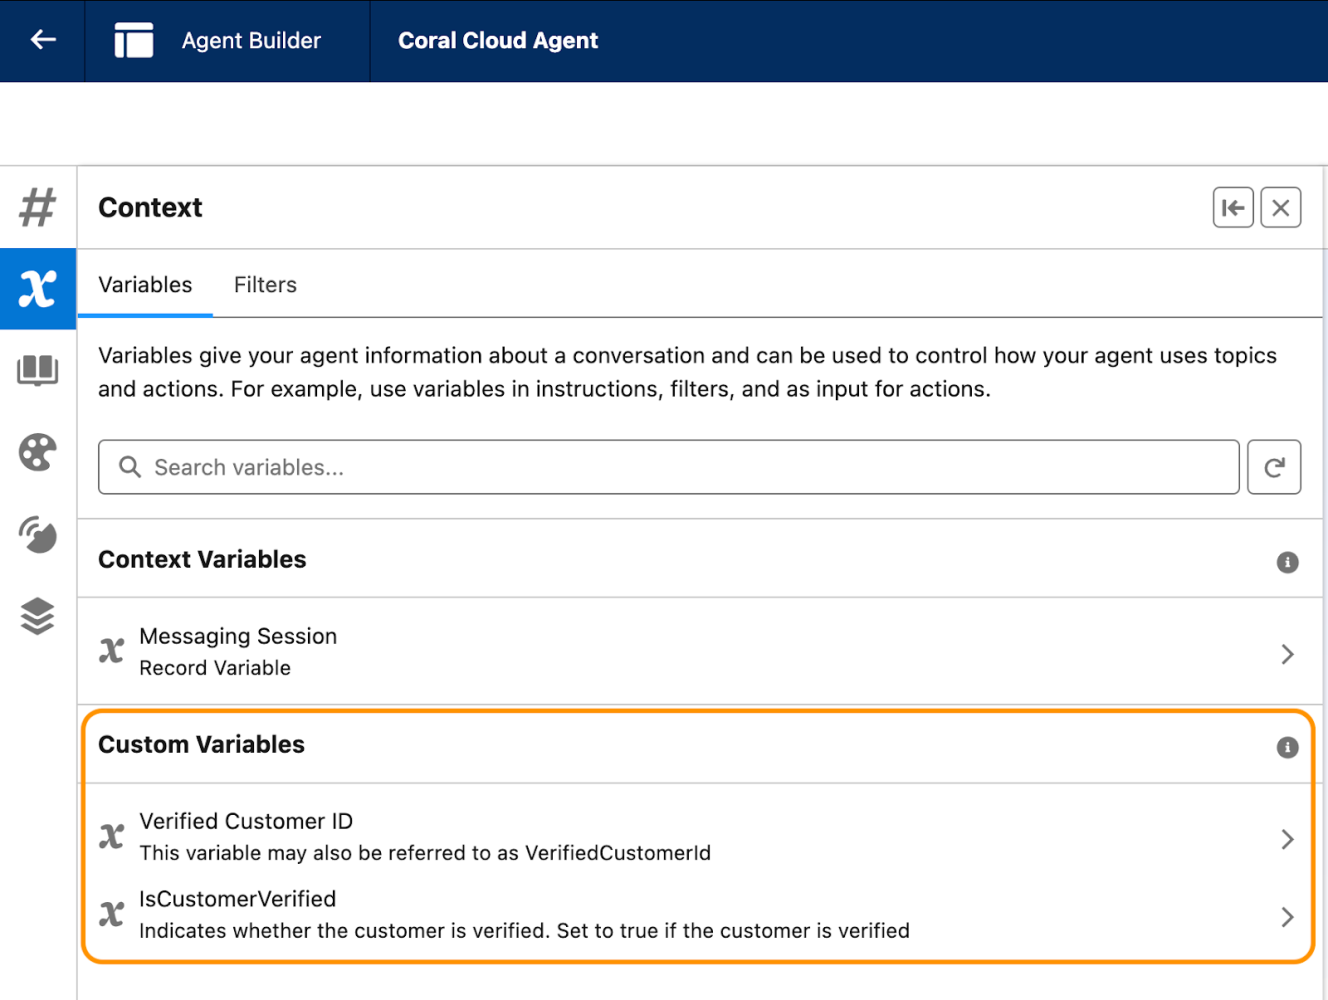Click the Coral Cloud Agent title
This screenshot has width=1328, height=1000.
click(498, 41)
